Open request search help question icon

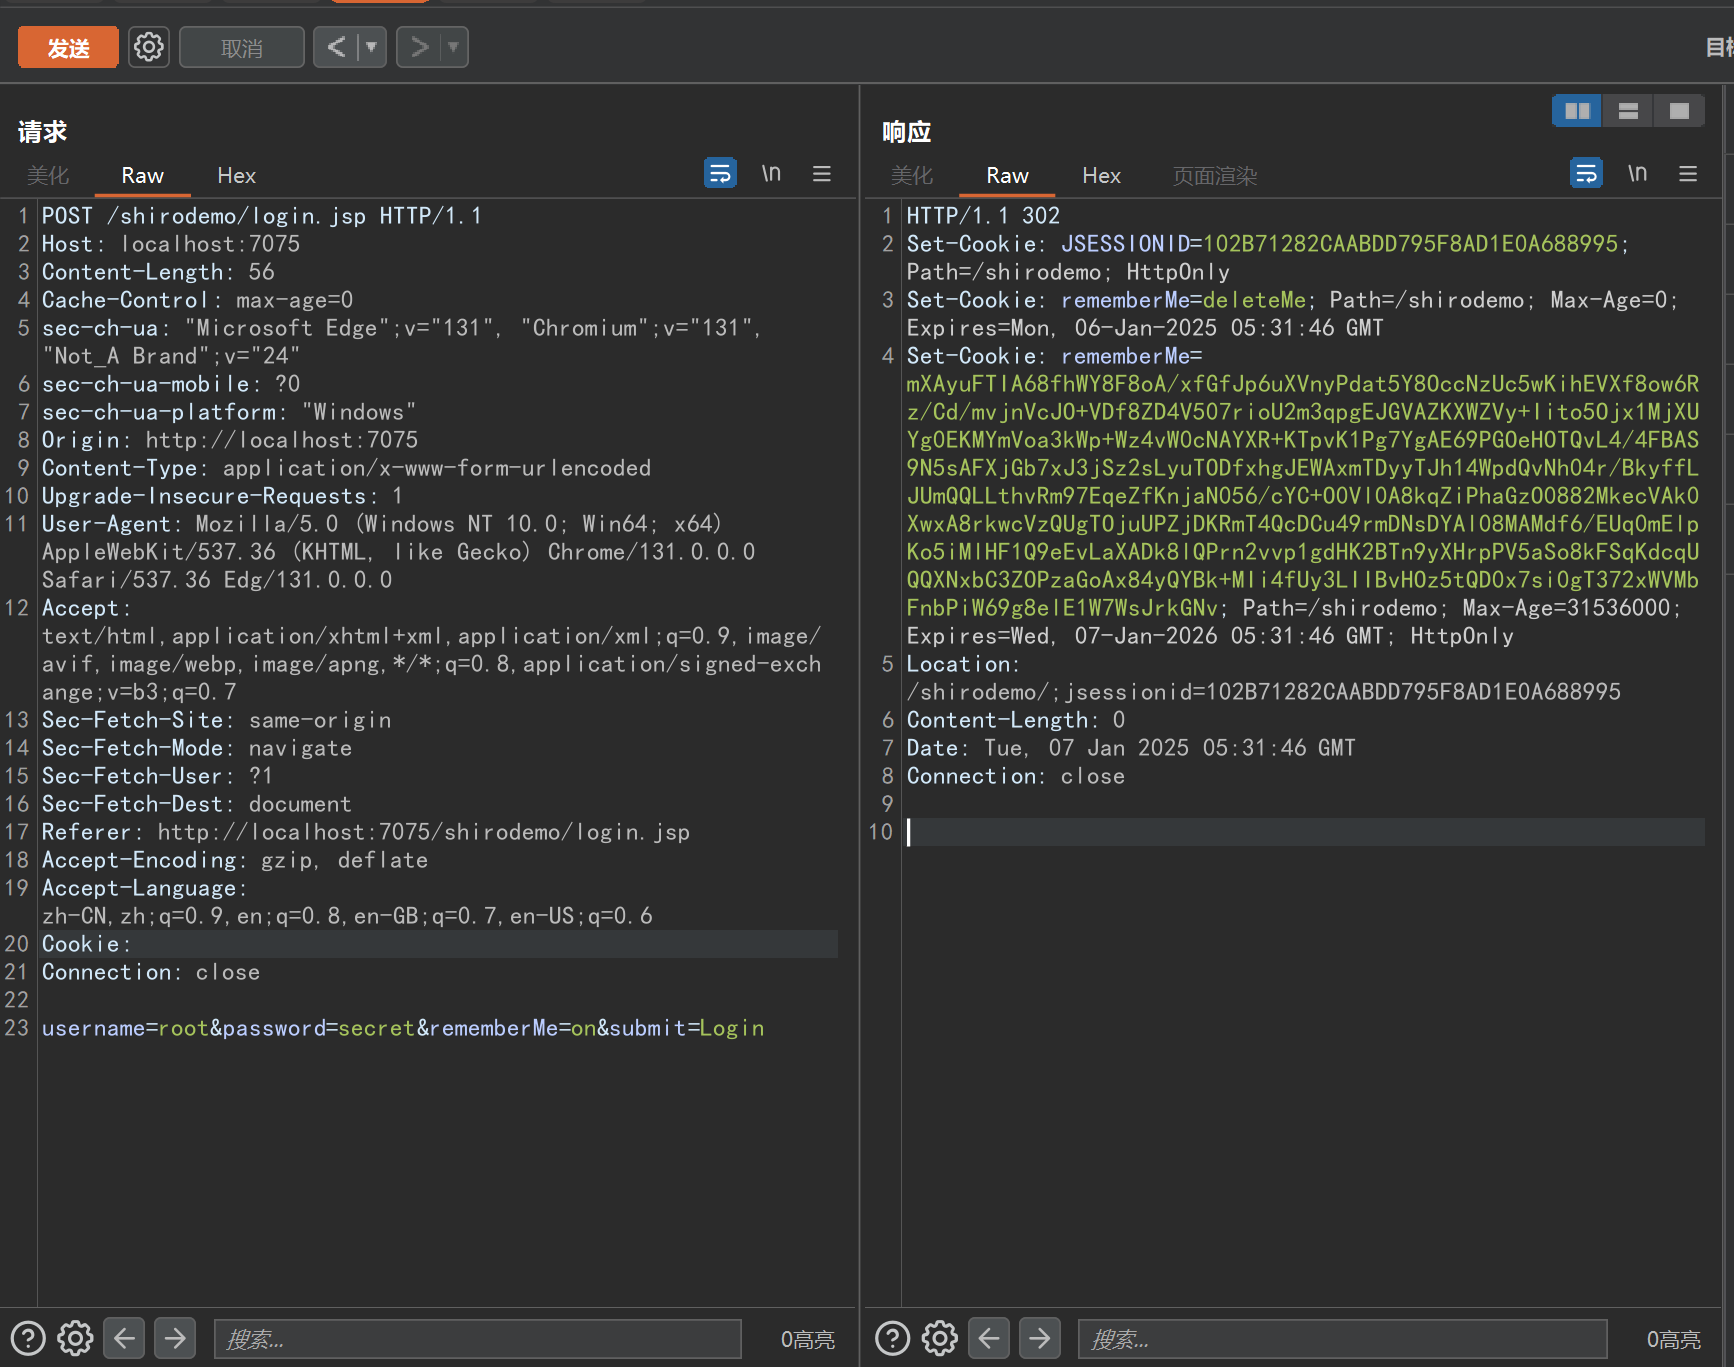coord(28,1337)
